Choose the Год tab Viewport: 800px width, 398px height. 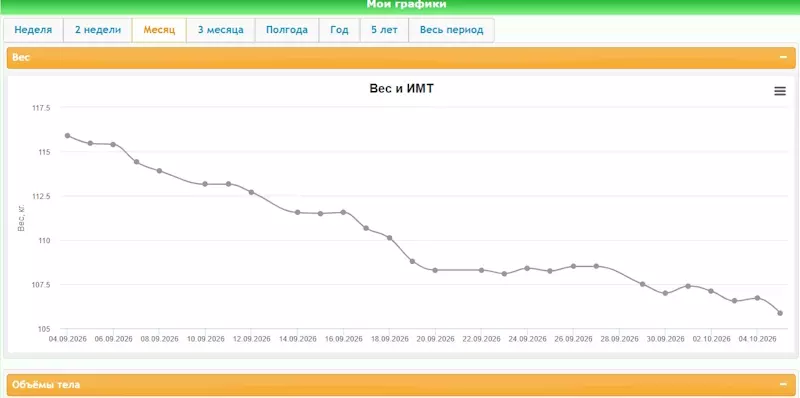pyautogui.click(x=339, y=30)
